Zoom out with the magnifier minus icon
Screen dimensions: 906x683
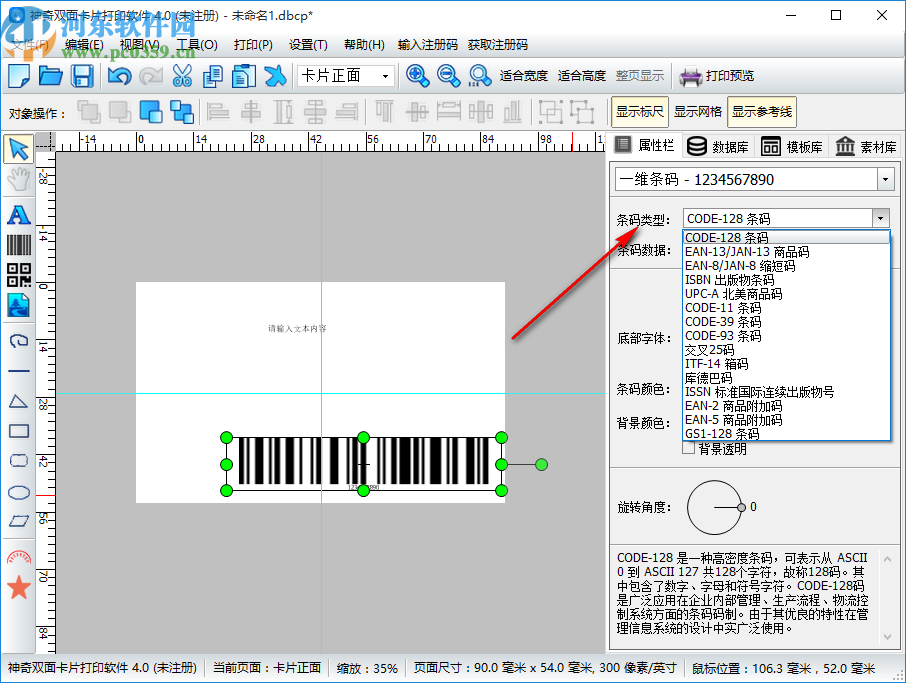pyautogui.click(x=448, y=76)
